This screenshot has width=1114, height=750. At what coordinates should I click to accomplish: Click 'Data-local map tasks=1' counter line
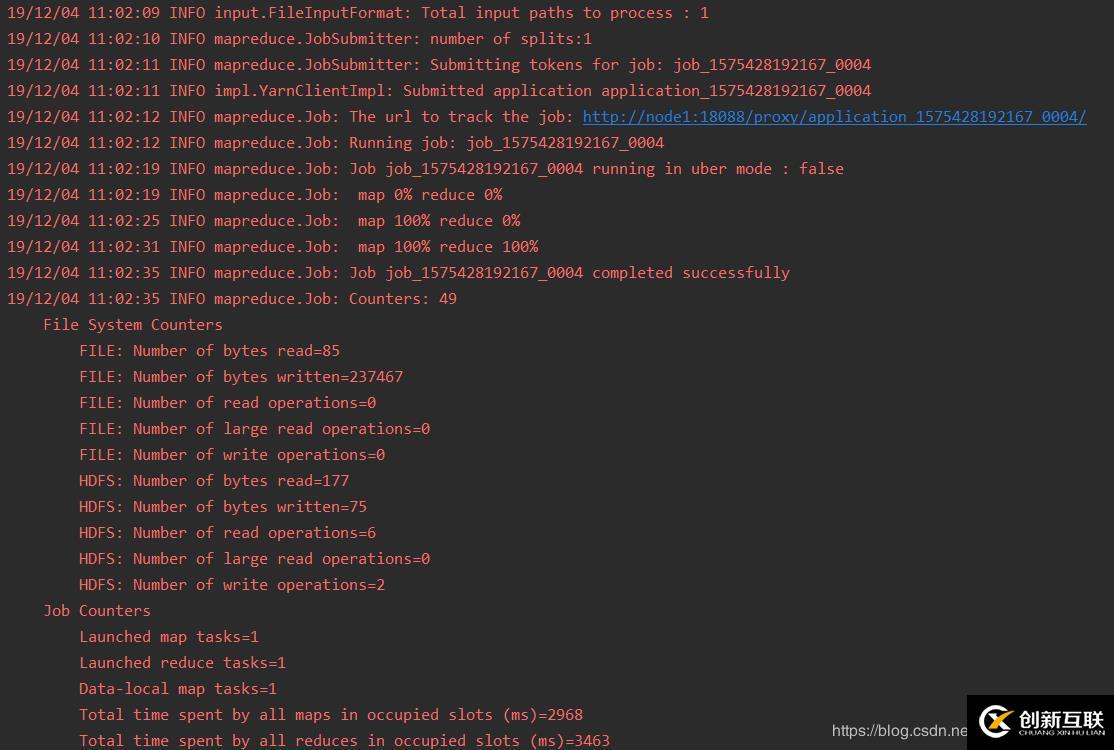coord(178,689)
